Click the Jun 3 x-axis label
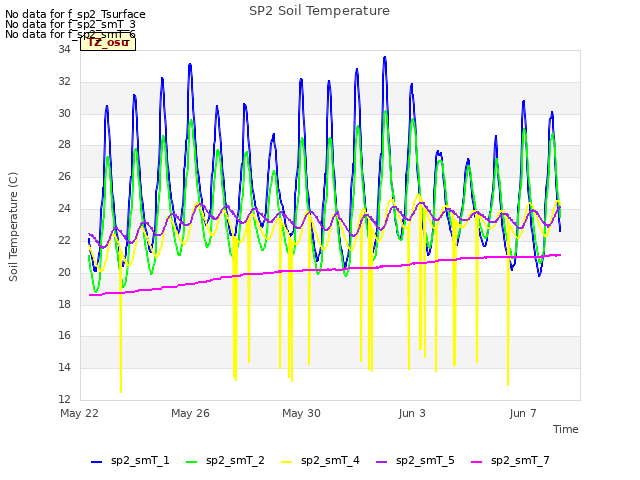 [412, 413]
